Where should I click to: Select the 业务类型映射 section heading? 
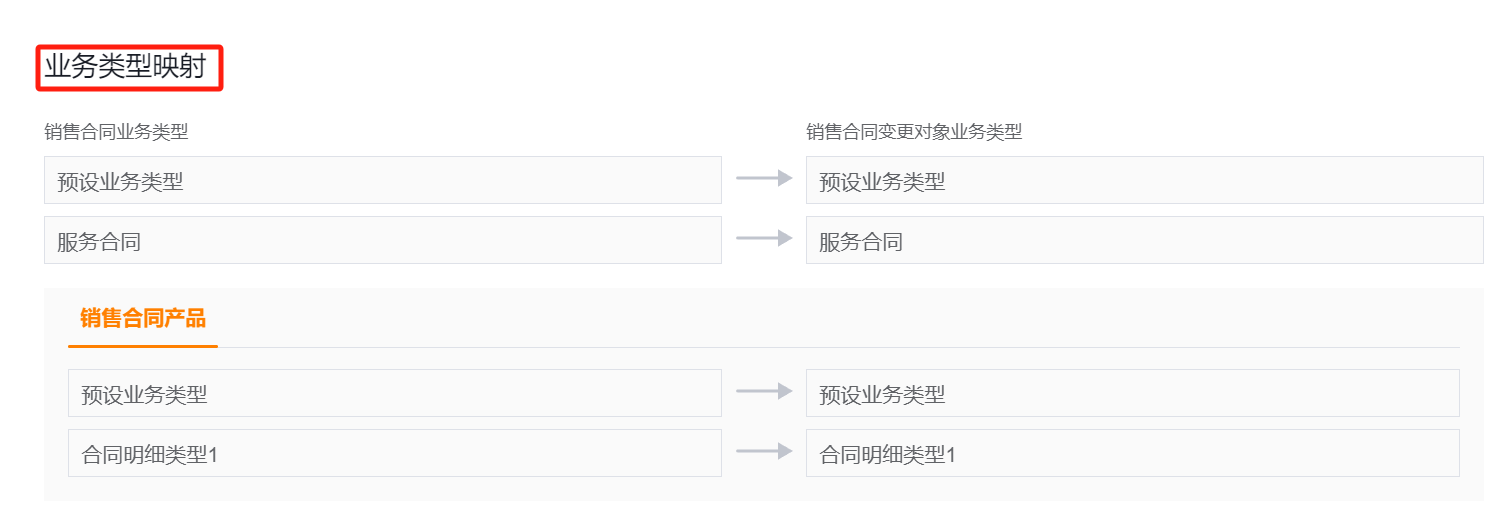point(125,67)
